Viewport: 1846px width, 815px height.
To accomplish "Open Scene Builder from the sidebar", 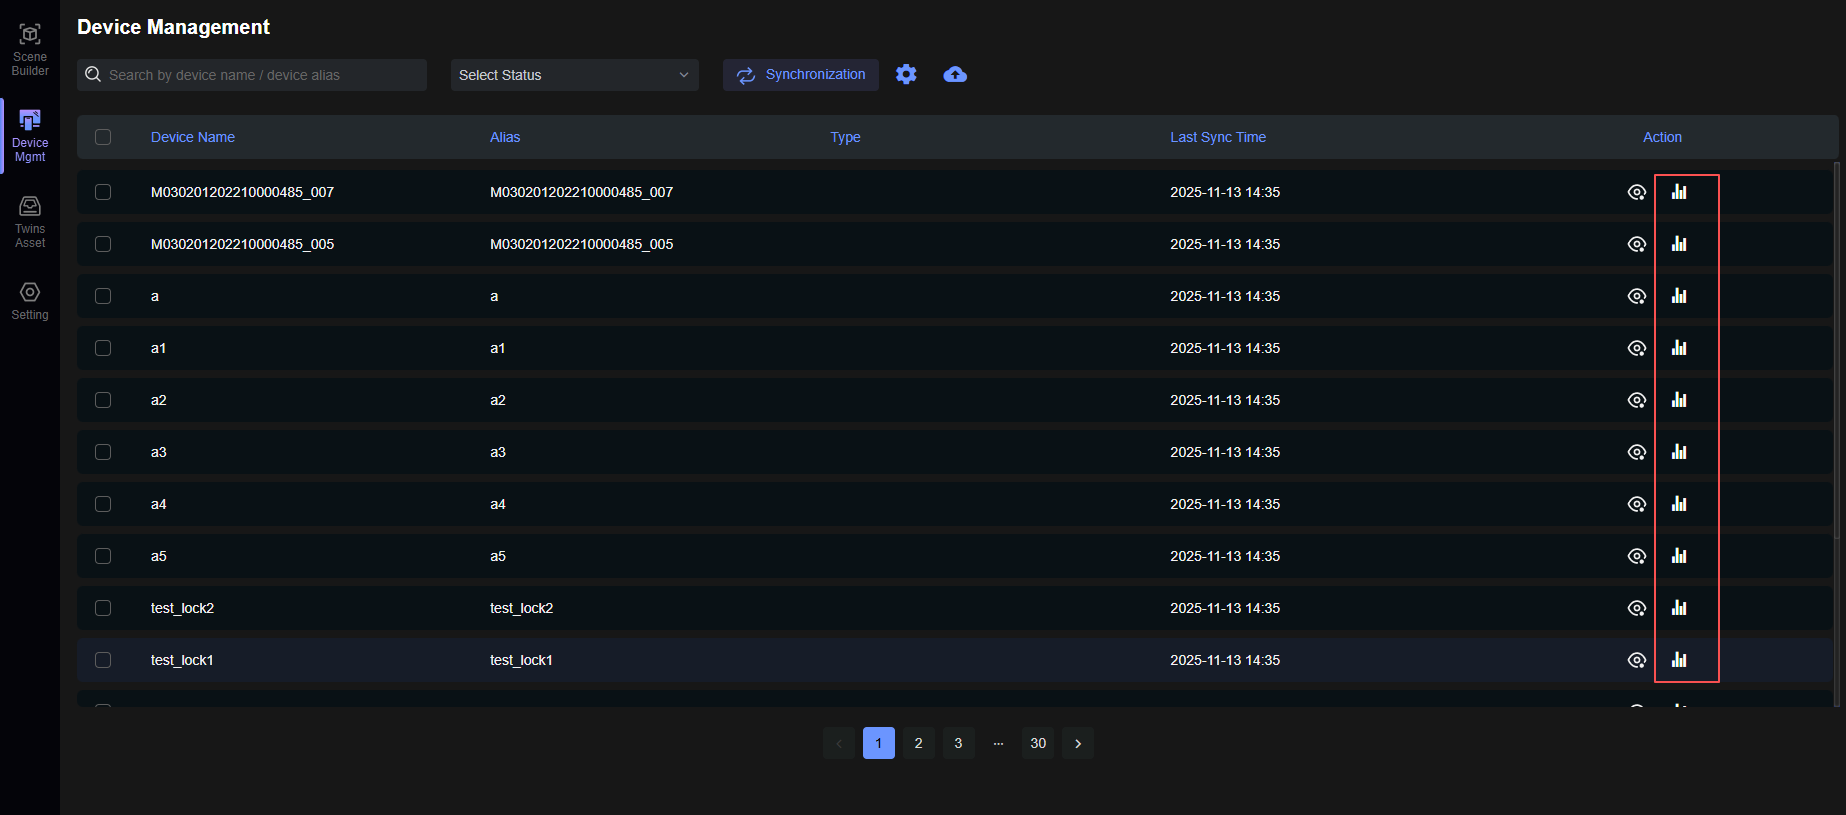I will (x=30, y=49).
